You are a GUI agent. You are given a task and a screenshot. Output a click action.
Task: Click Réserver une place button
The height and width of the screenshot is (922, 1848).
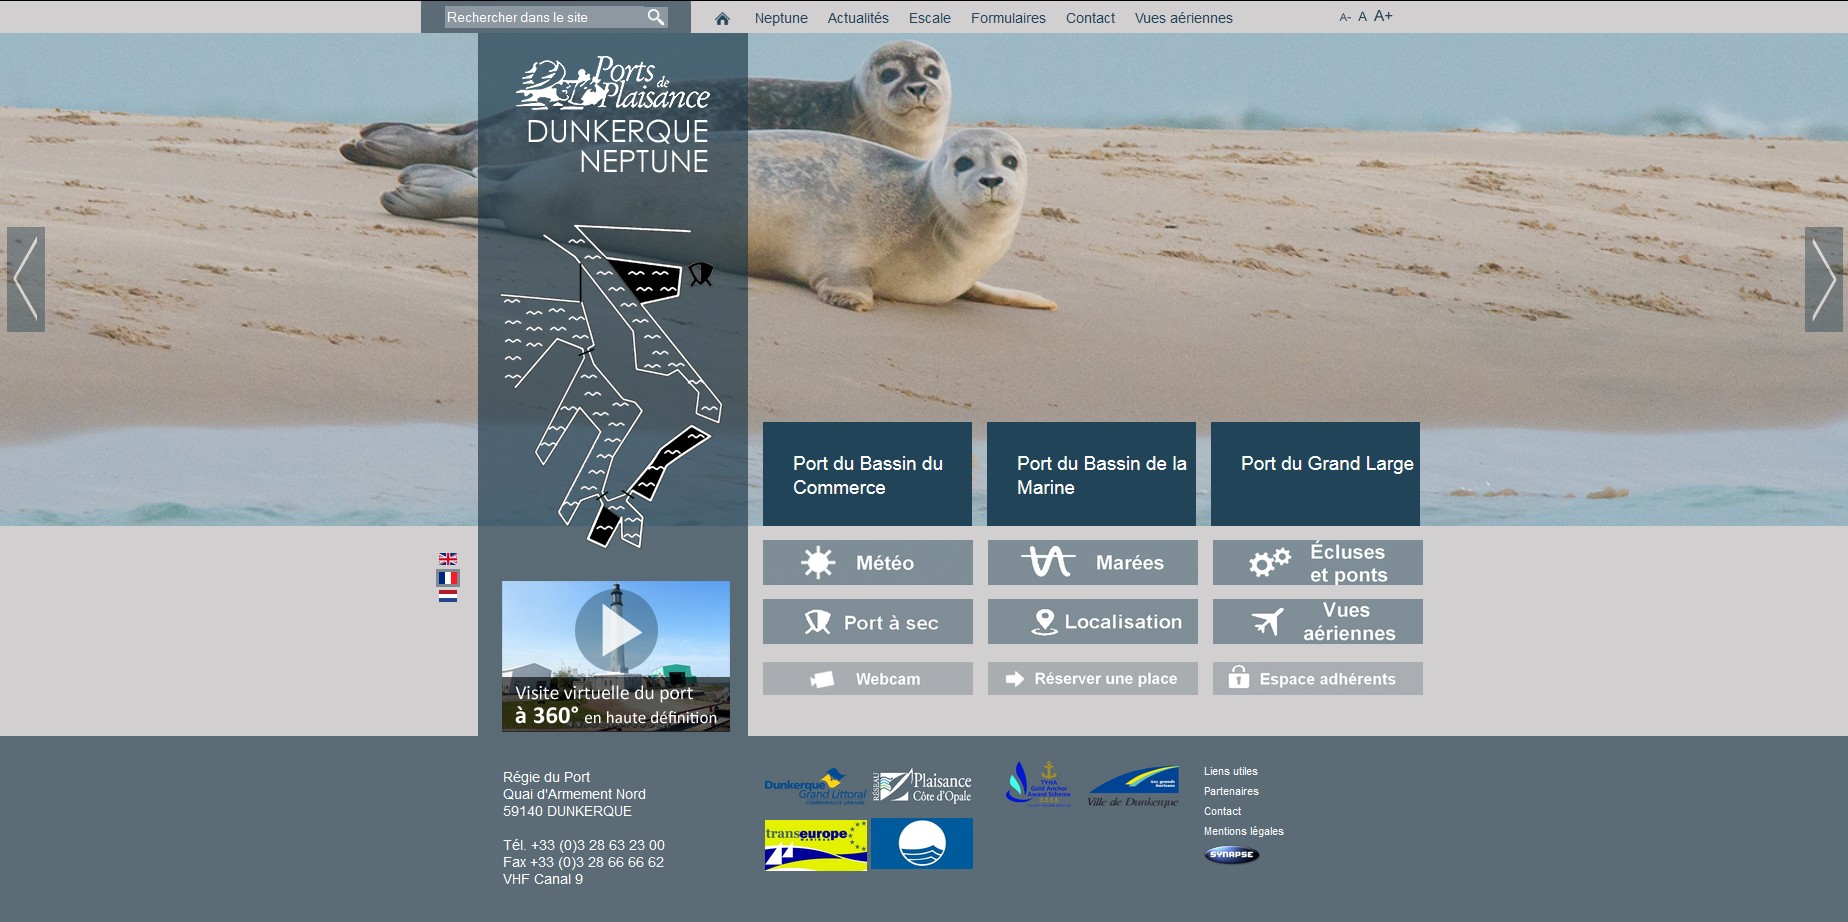click(x=1092, y=679)
